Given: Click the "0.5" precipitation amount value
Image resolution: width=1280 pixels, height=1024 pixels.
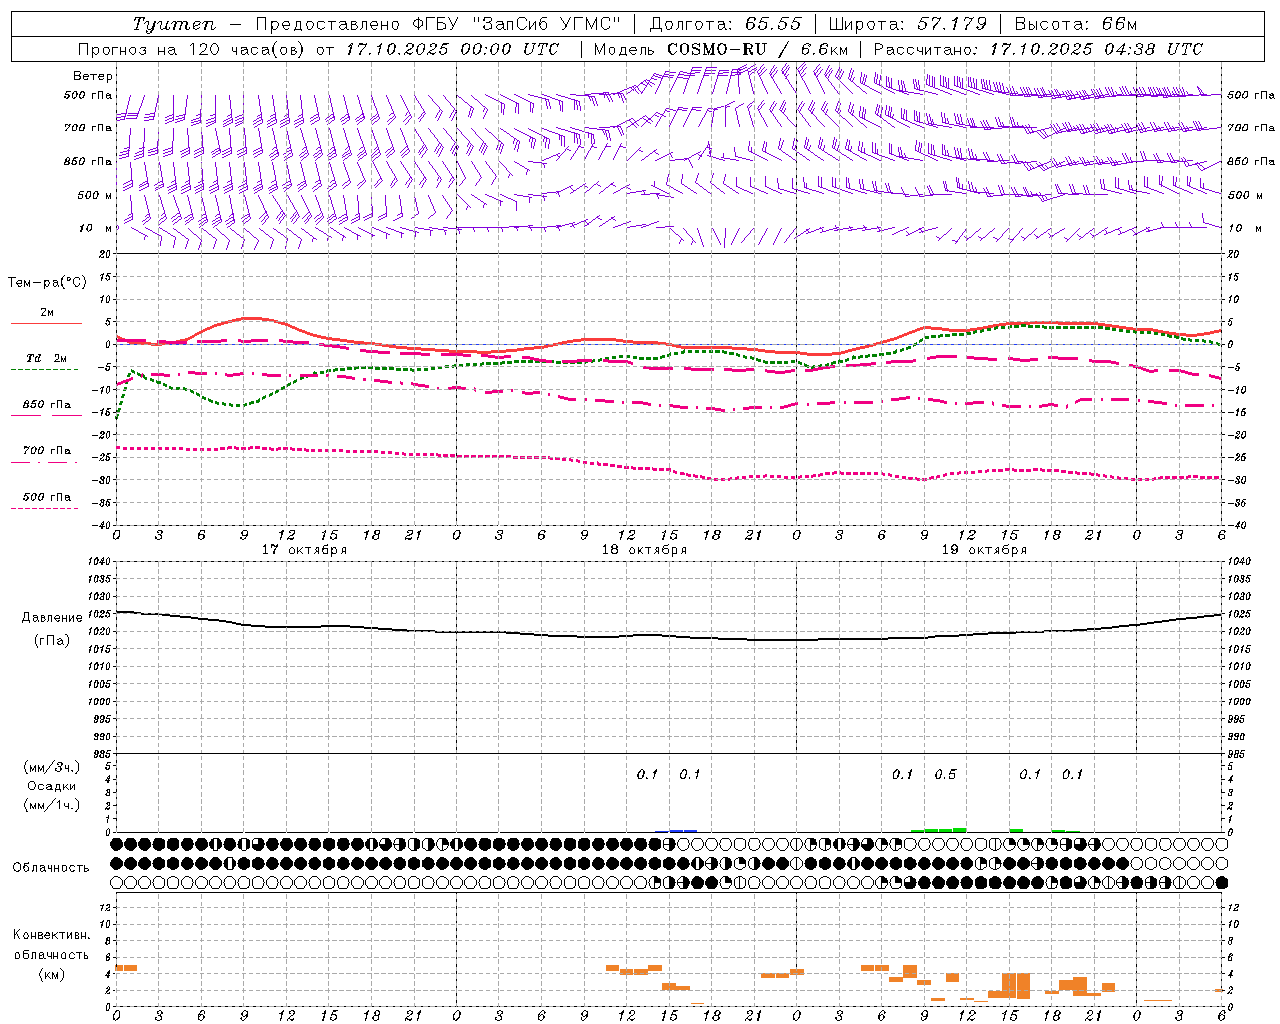Looking at the screenshot, I should (945, 774).
